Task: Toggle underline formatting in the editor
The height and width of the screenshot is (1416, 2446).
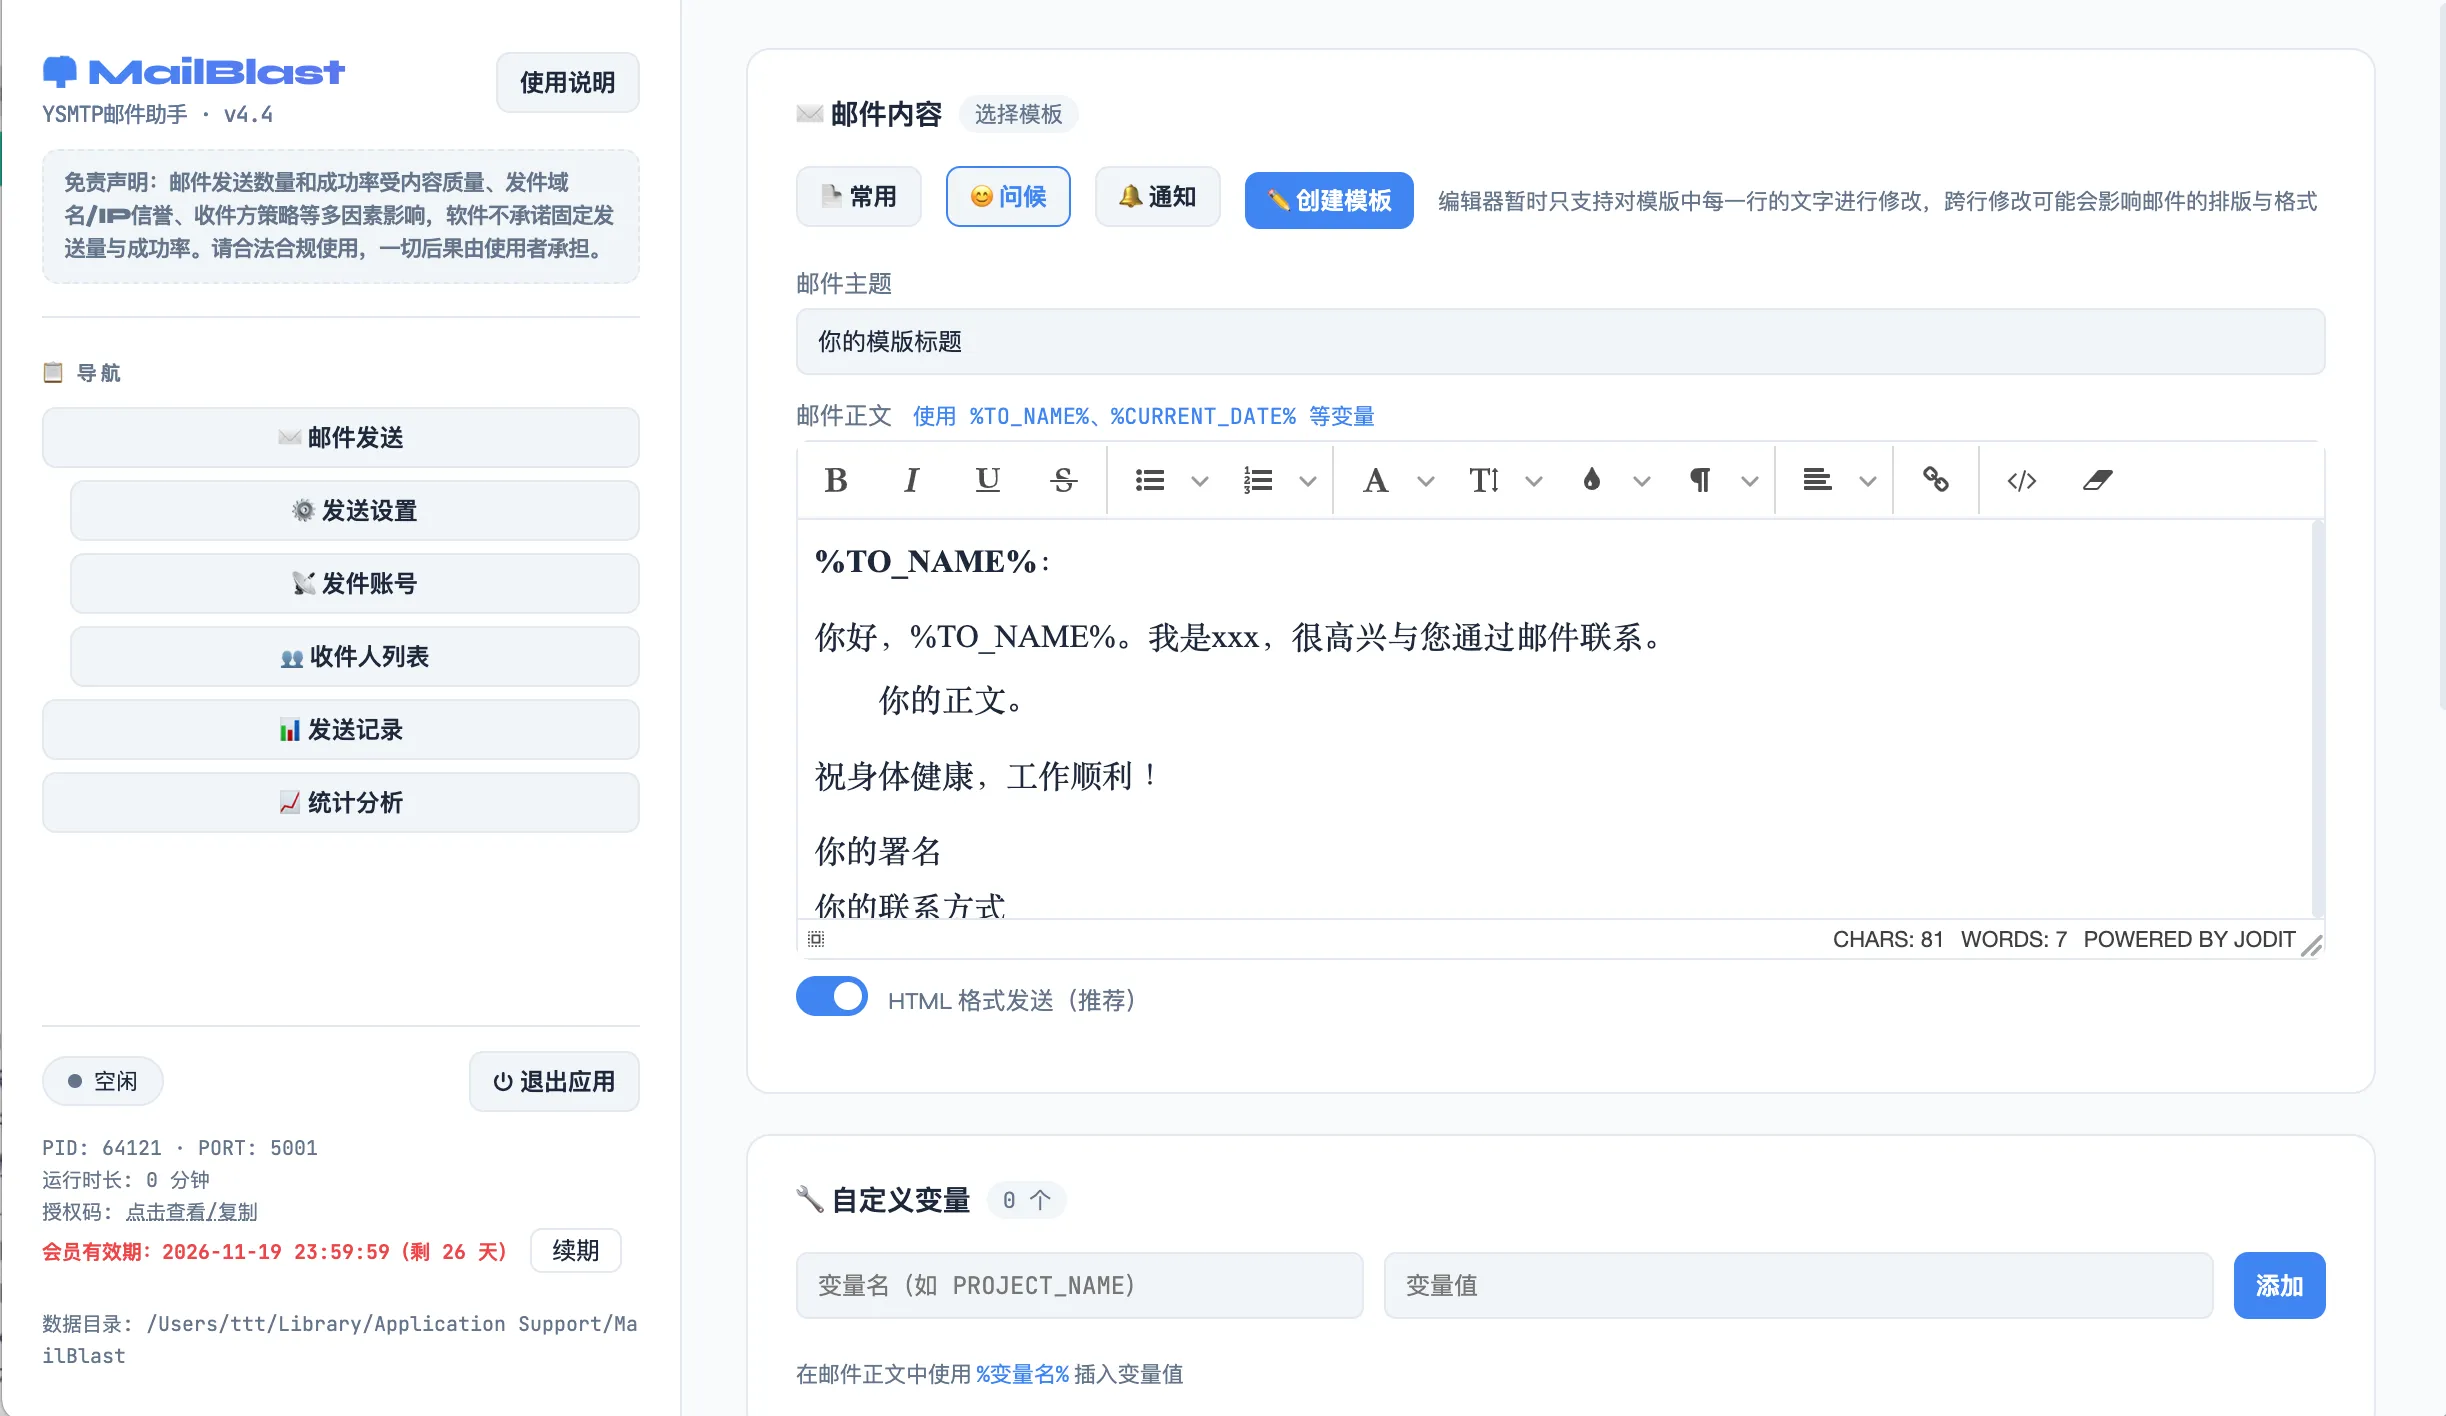Action: click(987, 481)
